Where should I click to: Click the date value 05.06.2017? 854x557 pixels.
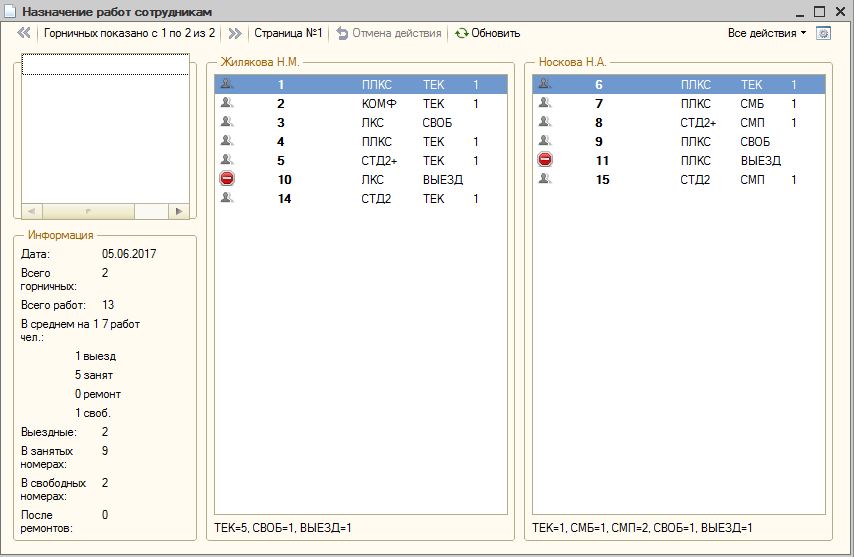[129, 254]
